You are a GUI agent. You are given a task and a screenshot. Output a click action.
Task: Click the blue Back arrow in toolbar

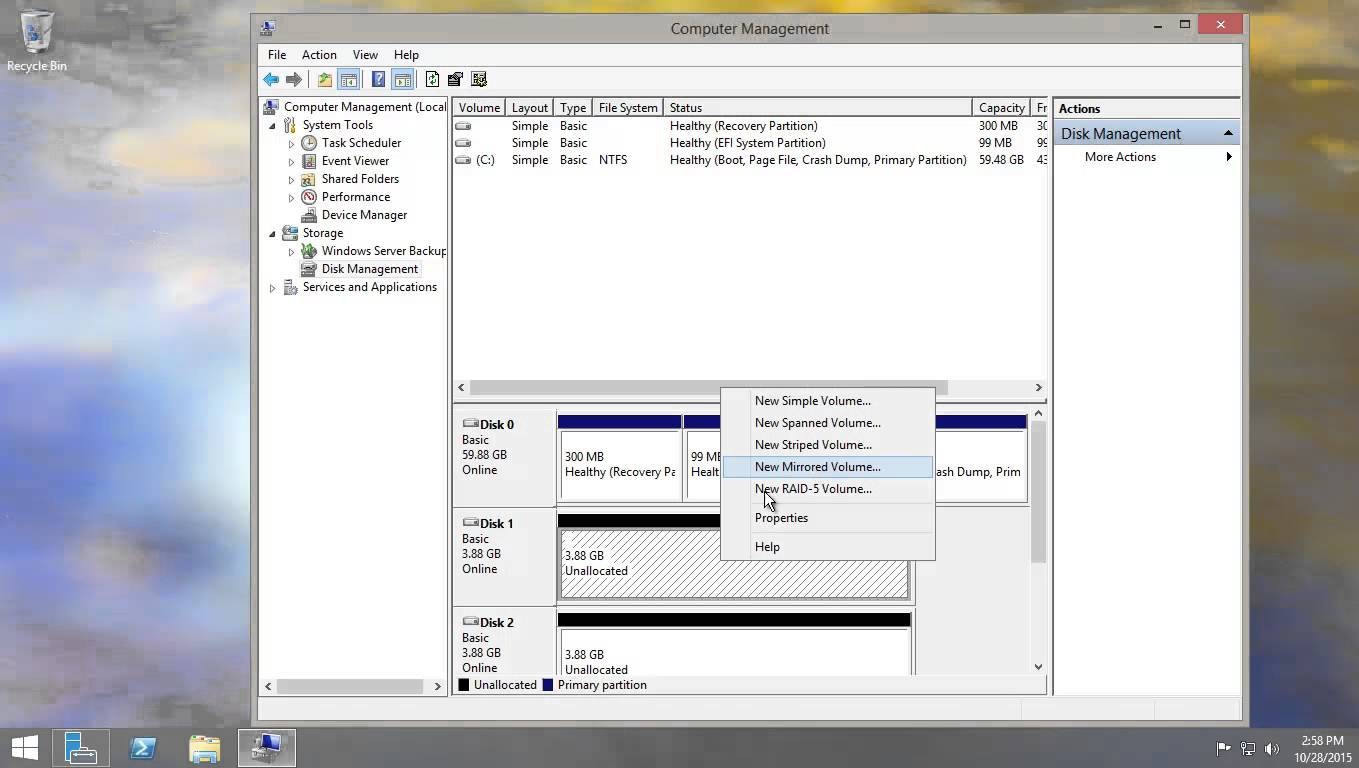point(271,79)
